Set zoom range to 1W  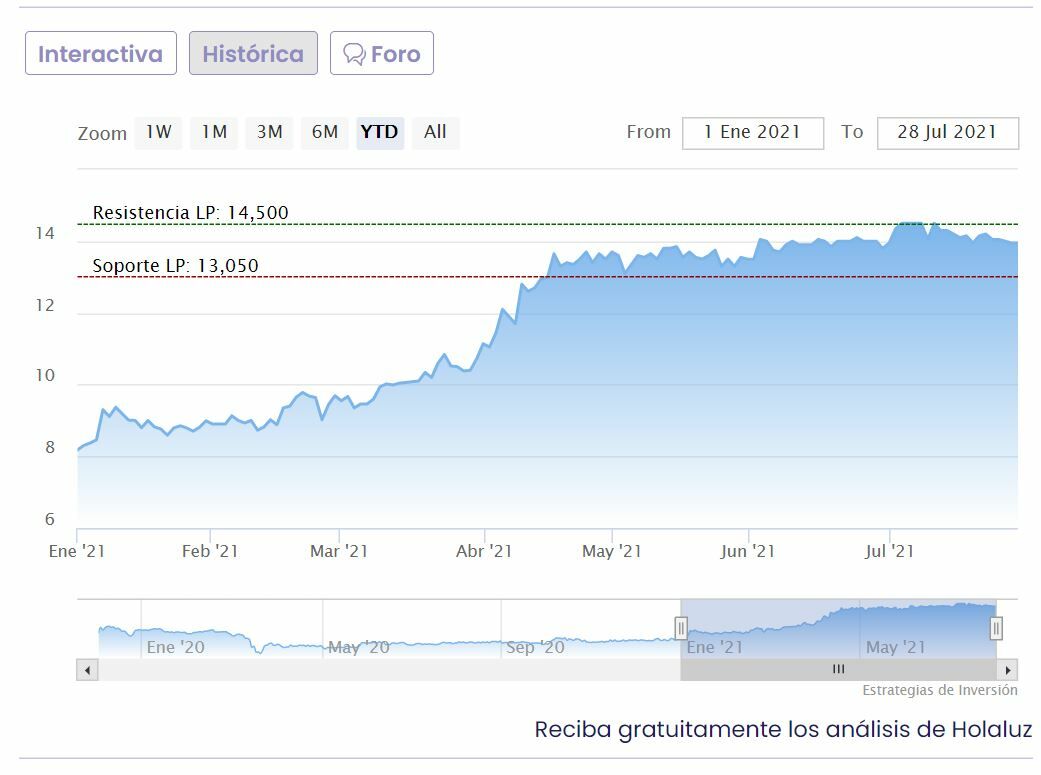(158, 132)
